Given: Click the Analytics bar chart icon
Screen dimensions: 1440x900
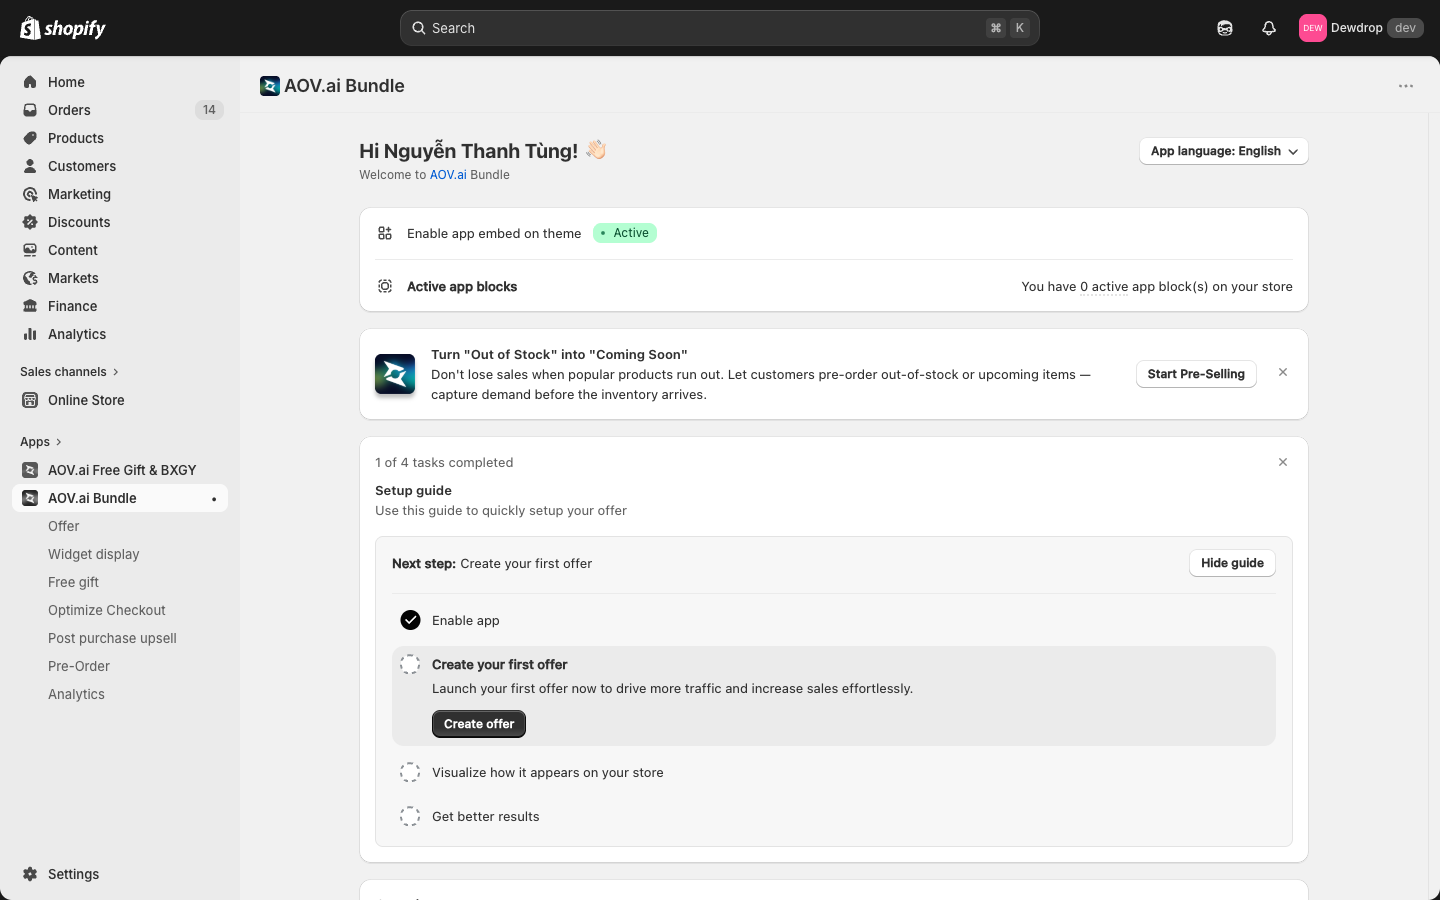Looking at the screenshot, I should (30, 334).
